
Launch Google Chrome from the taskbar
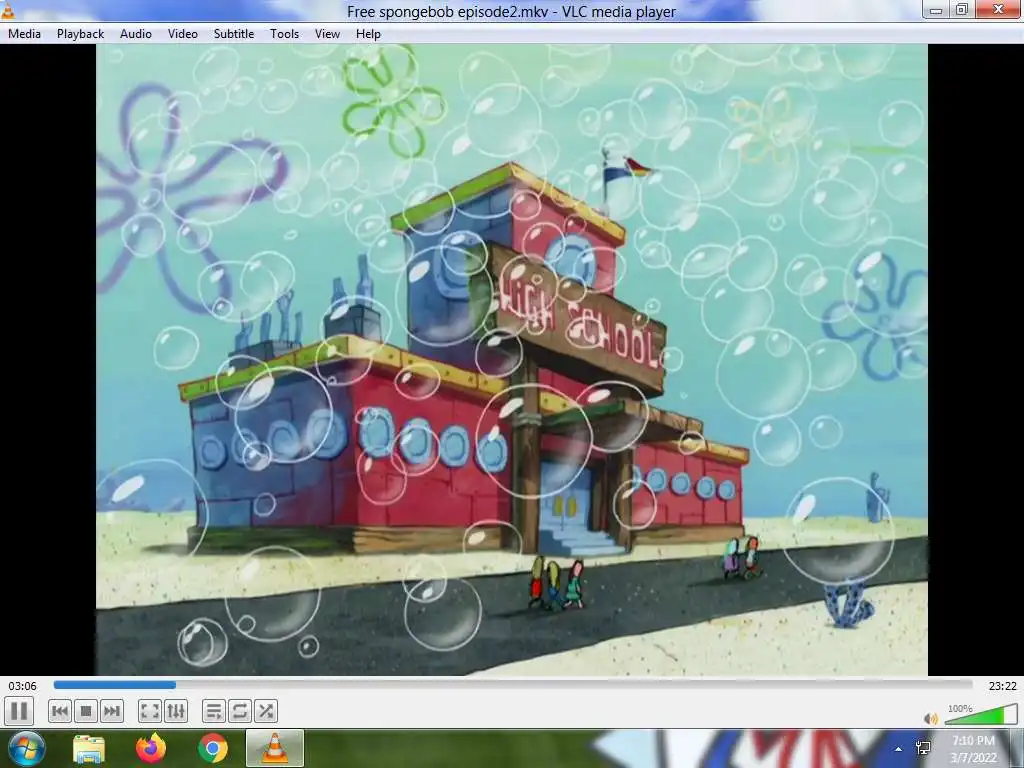213,748
